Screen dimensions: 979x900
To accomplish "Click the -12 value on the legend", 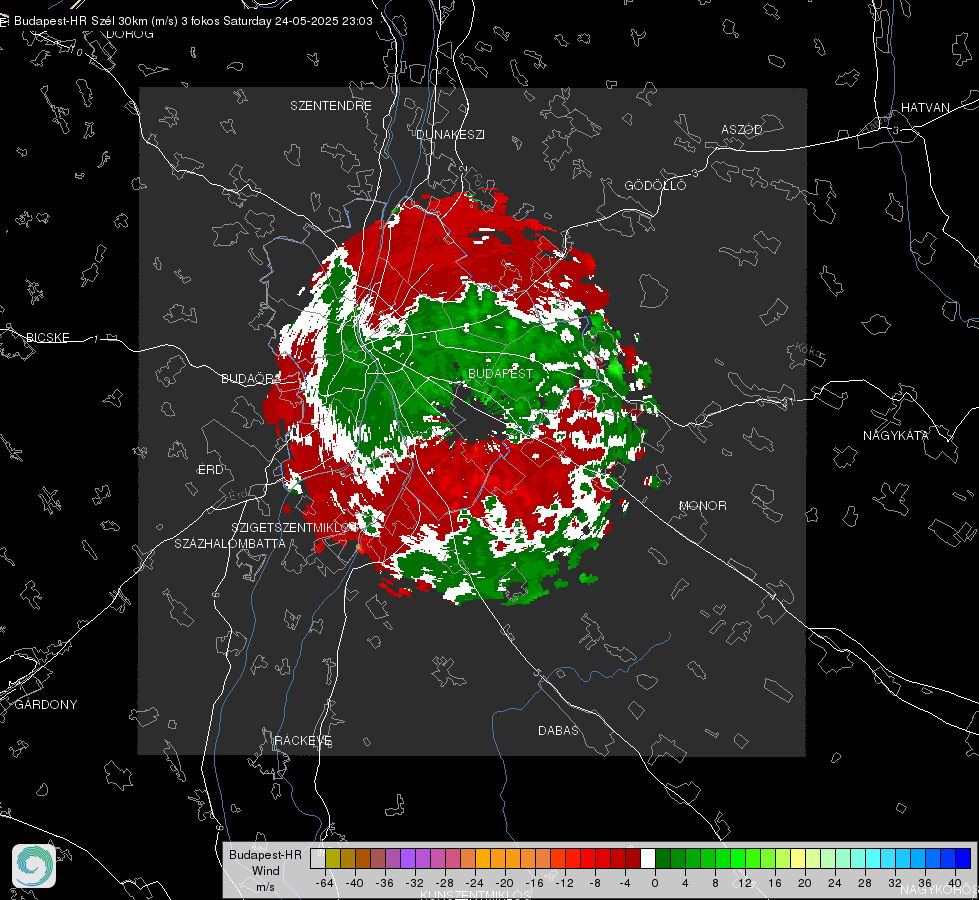I will pyautogui.click(x=564, y=883).
